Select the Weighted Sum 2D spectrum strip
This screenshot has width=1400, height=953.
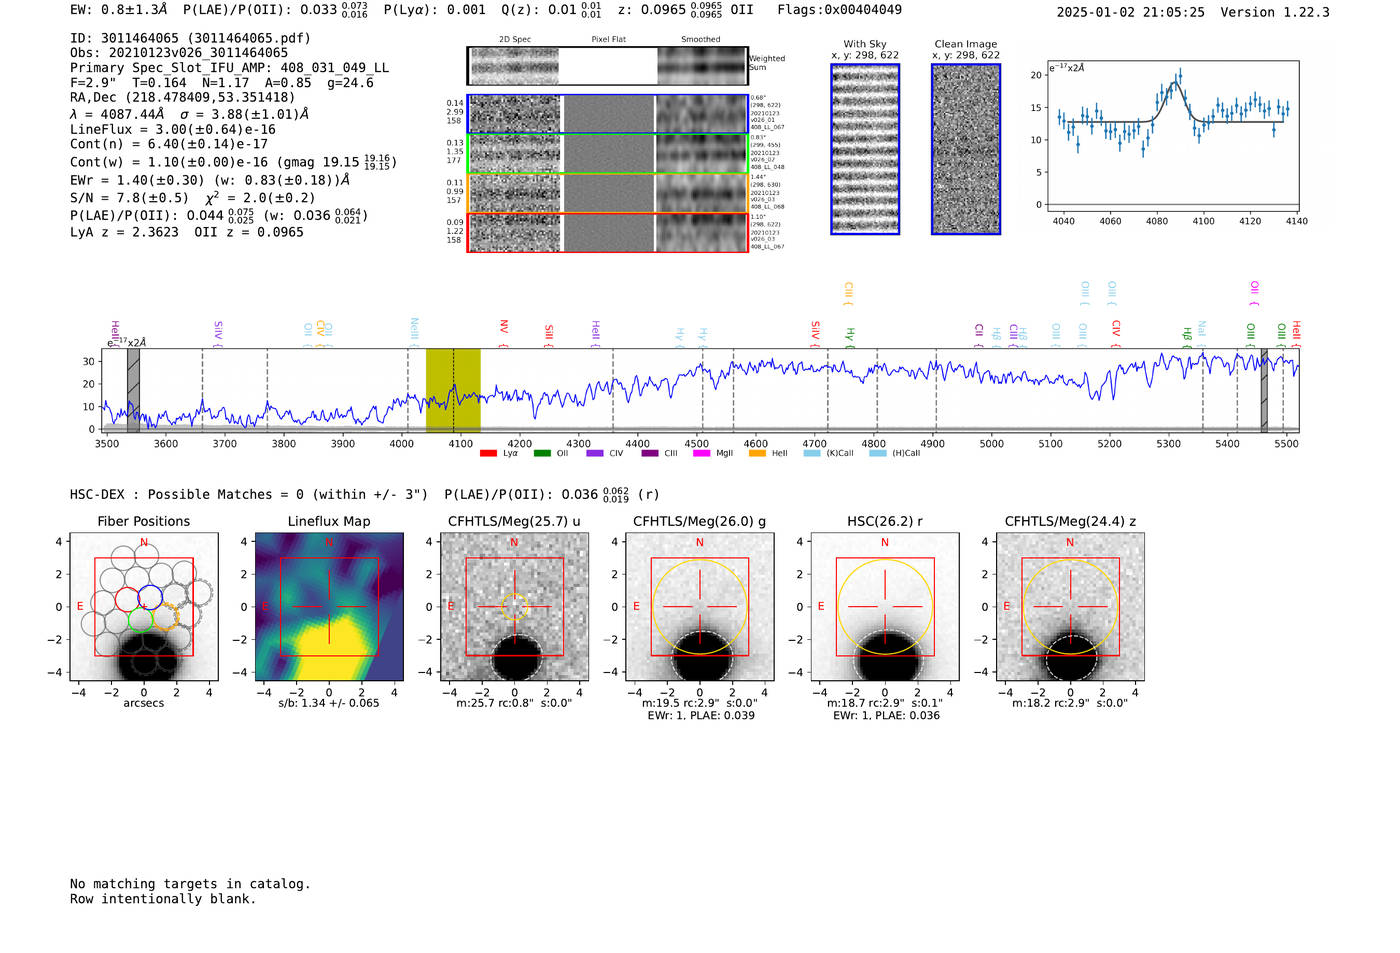(x=607, y=66)
